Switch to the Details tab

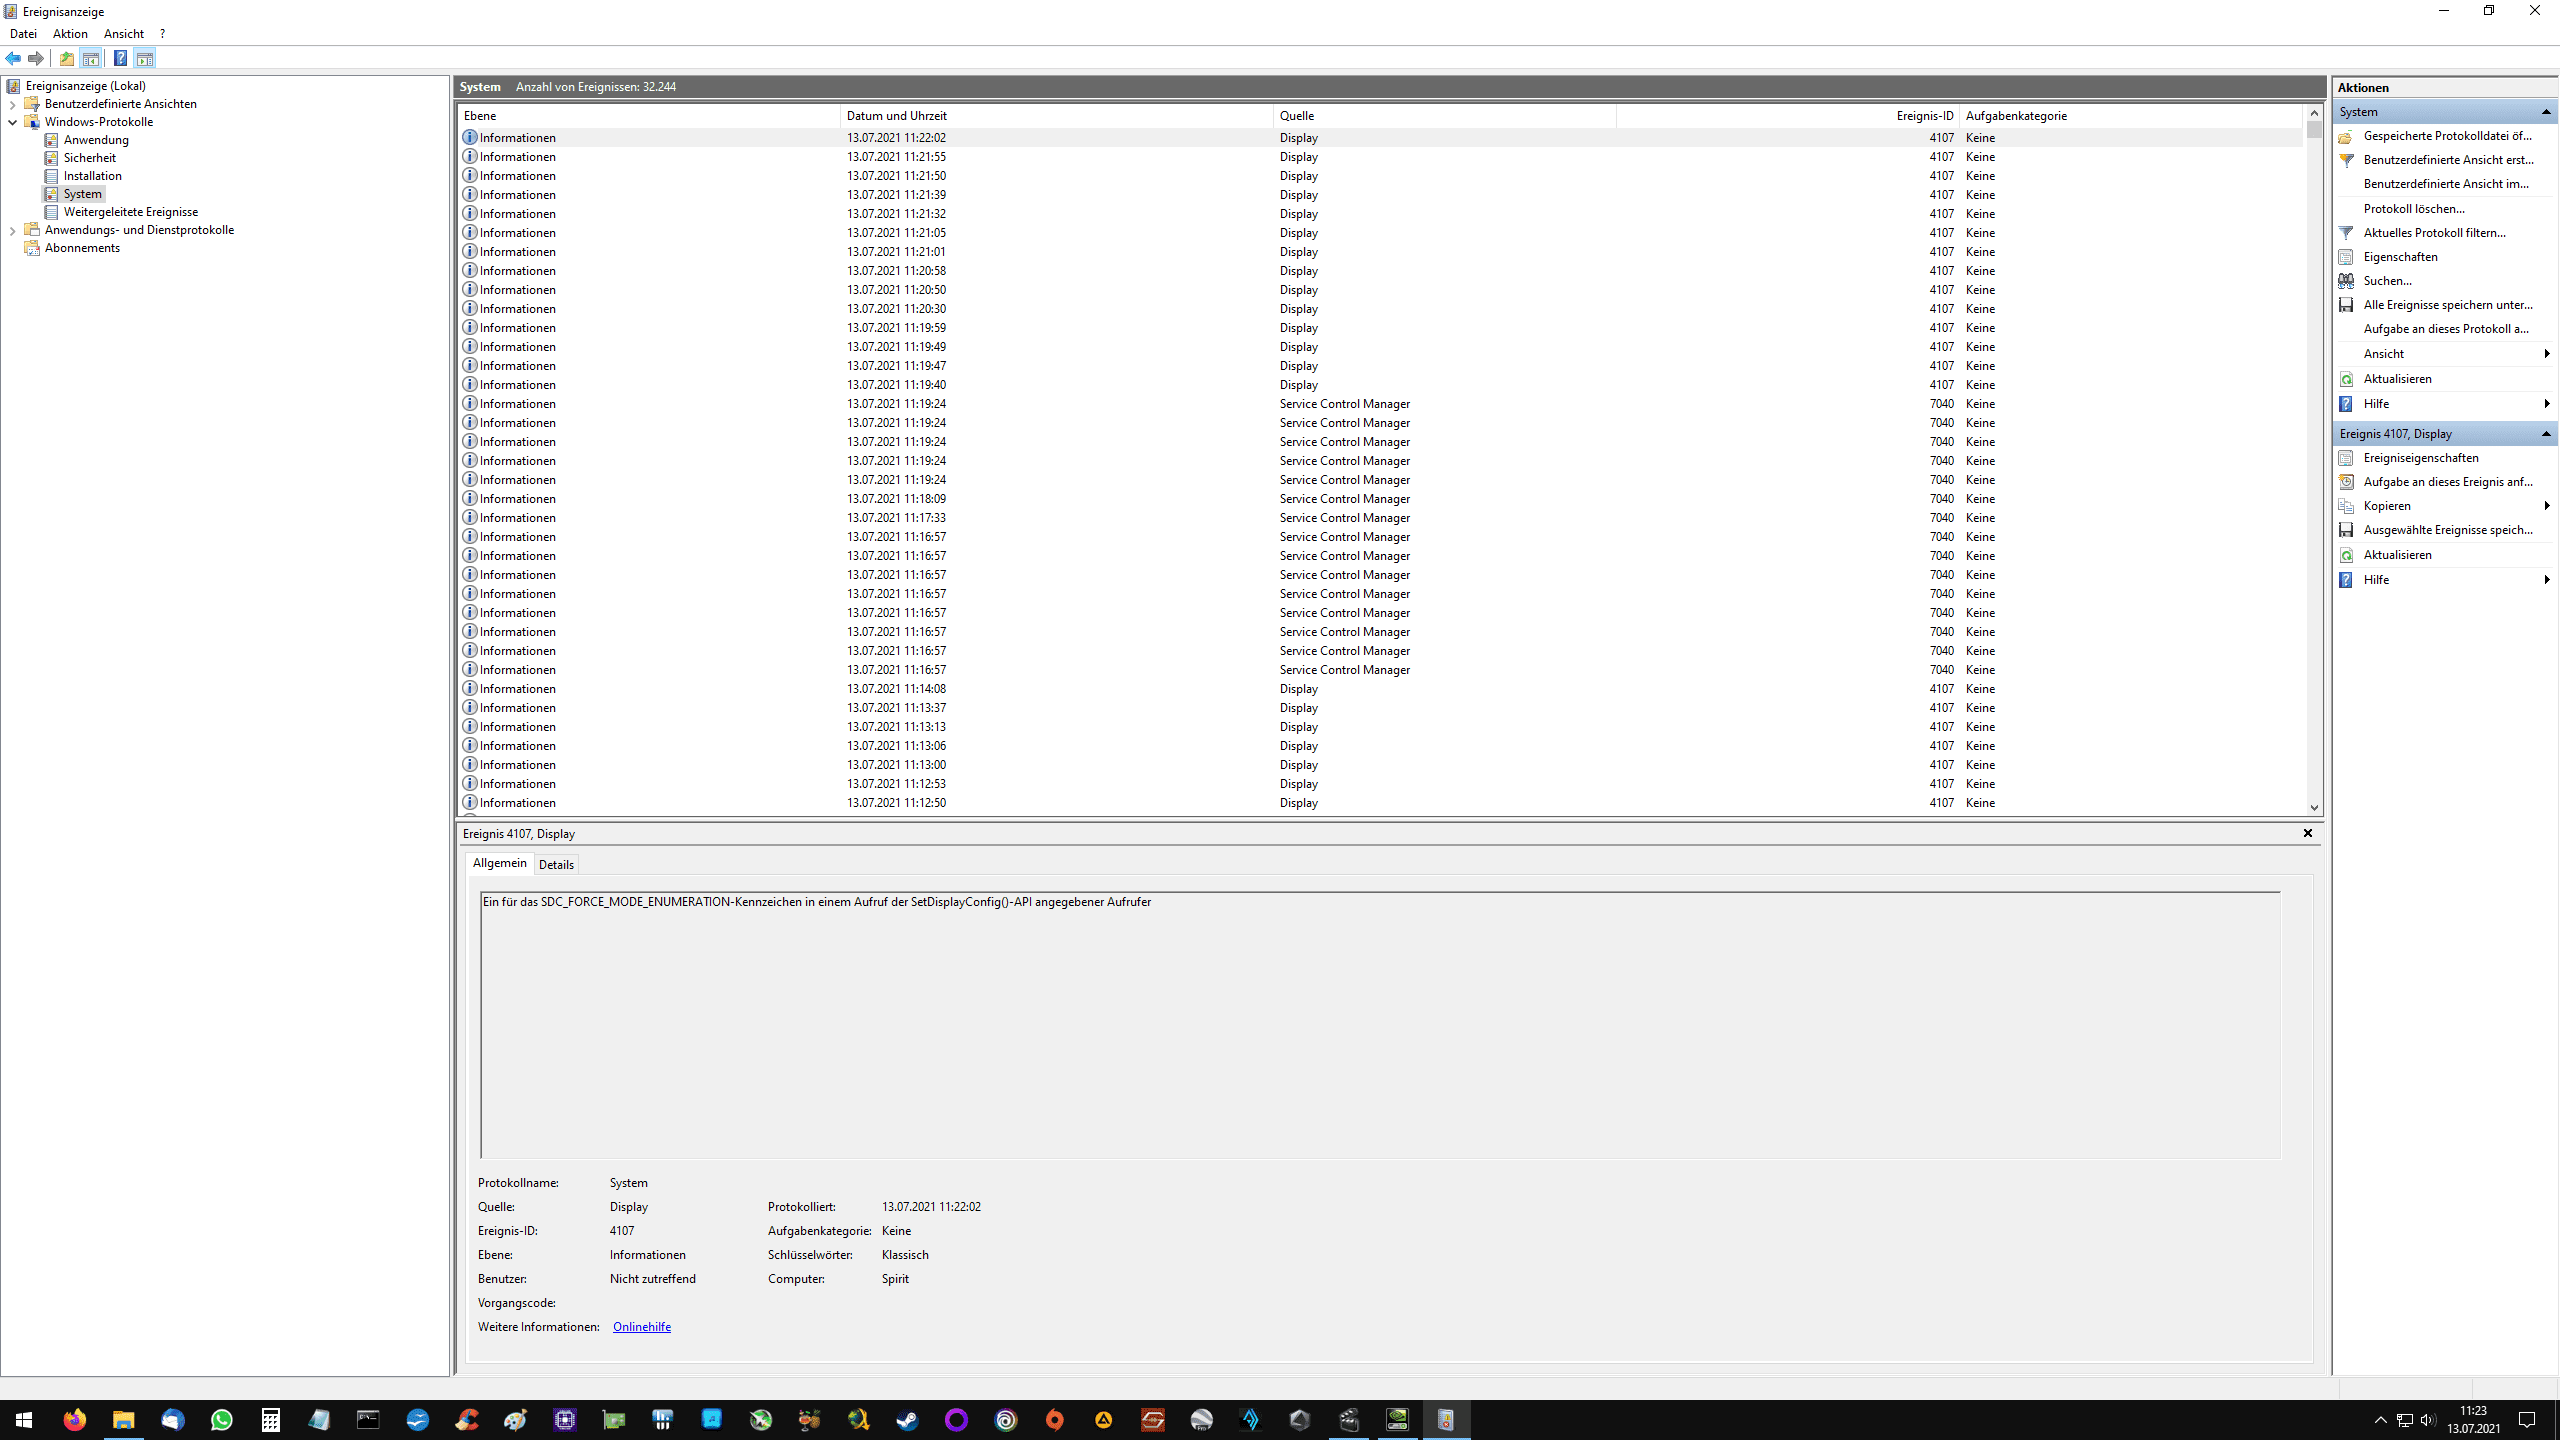tap(556, 865)
